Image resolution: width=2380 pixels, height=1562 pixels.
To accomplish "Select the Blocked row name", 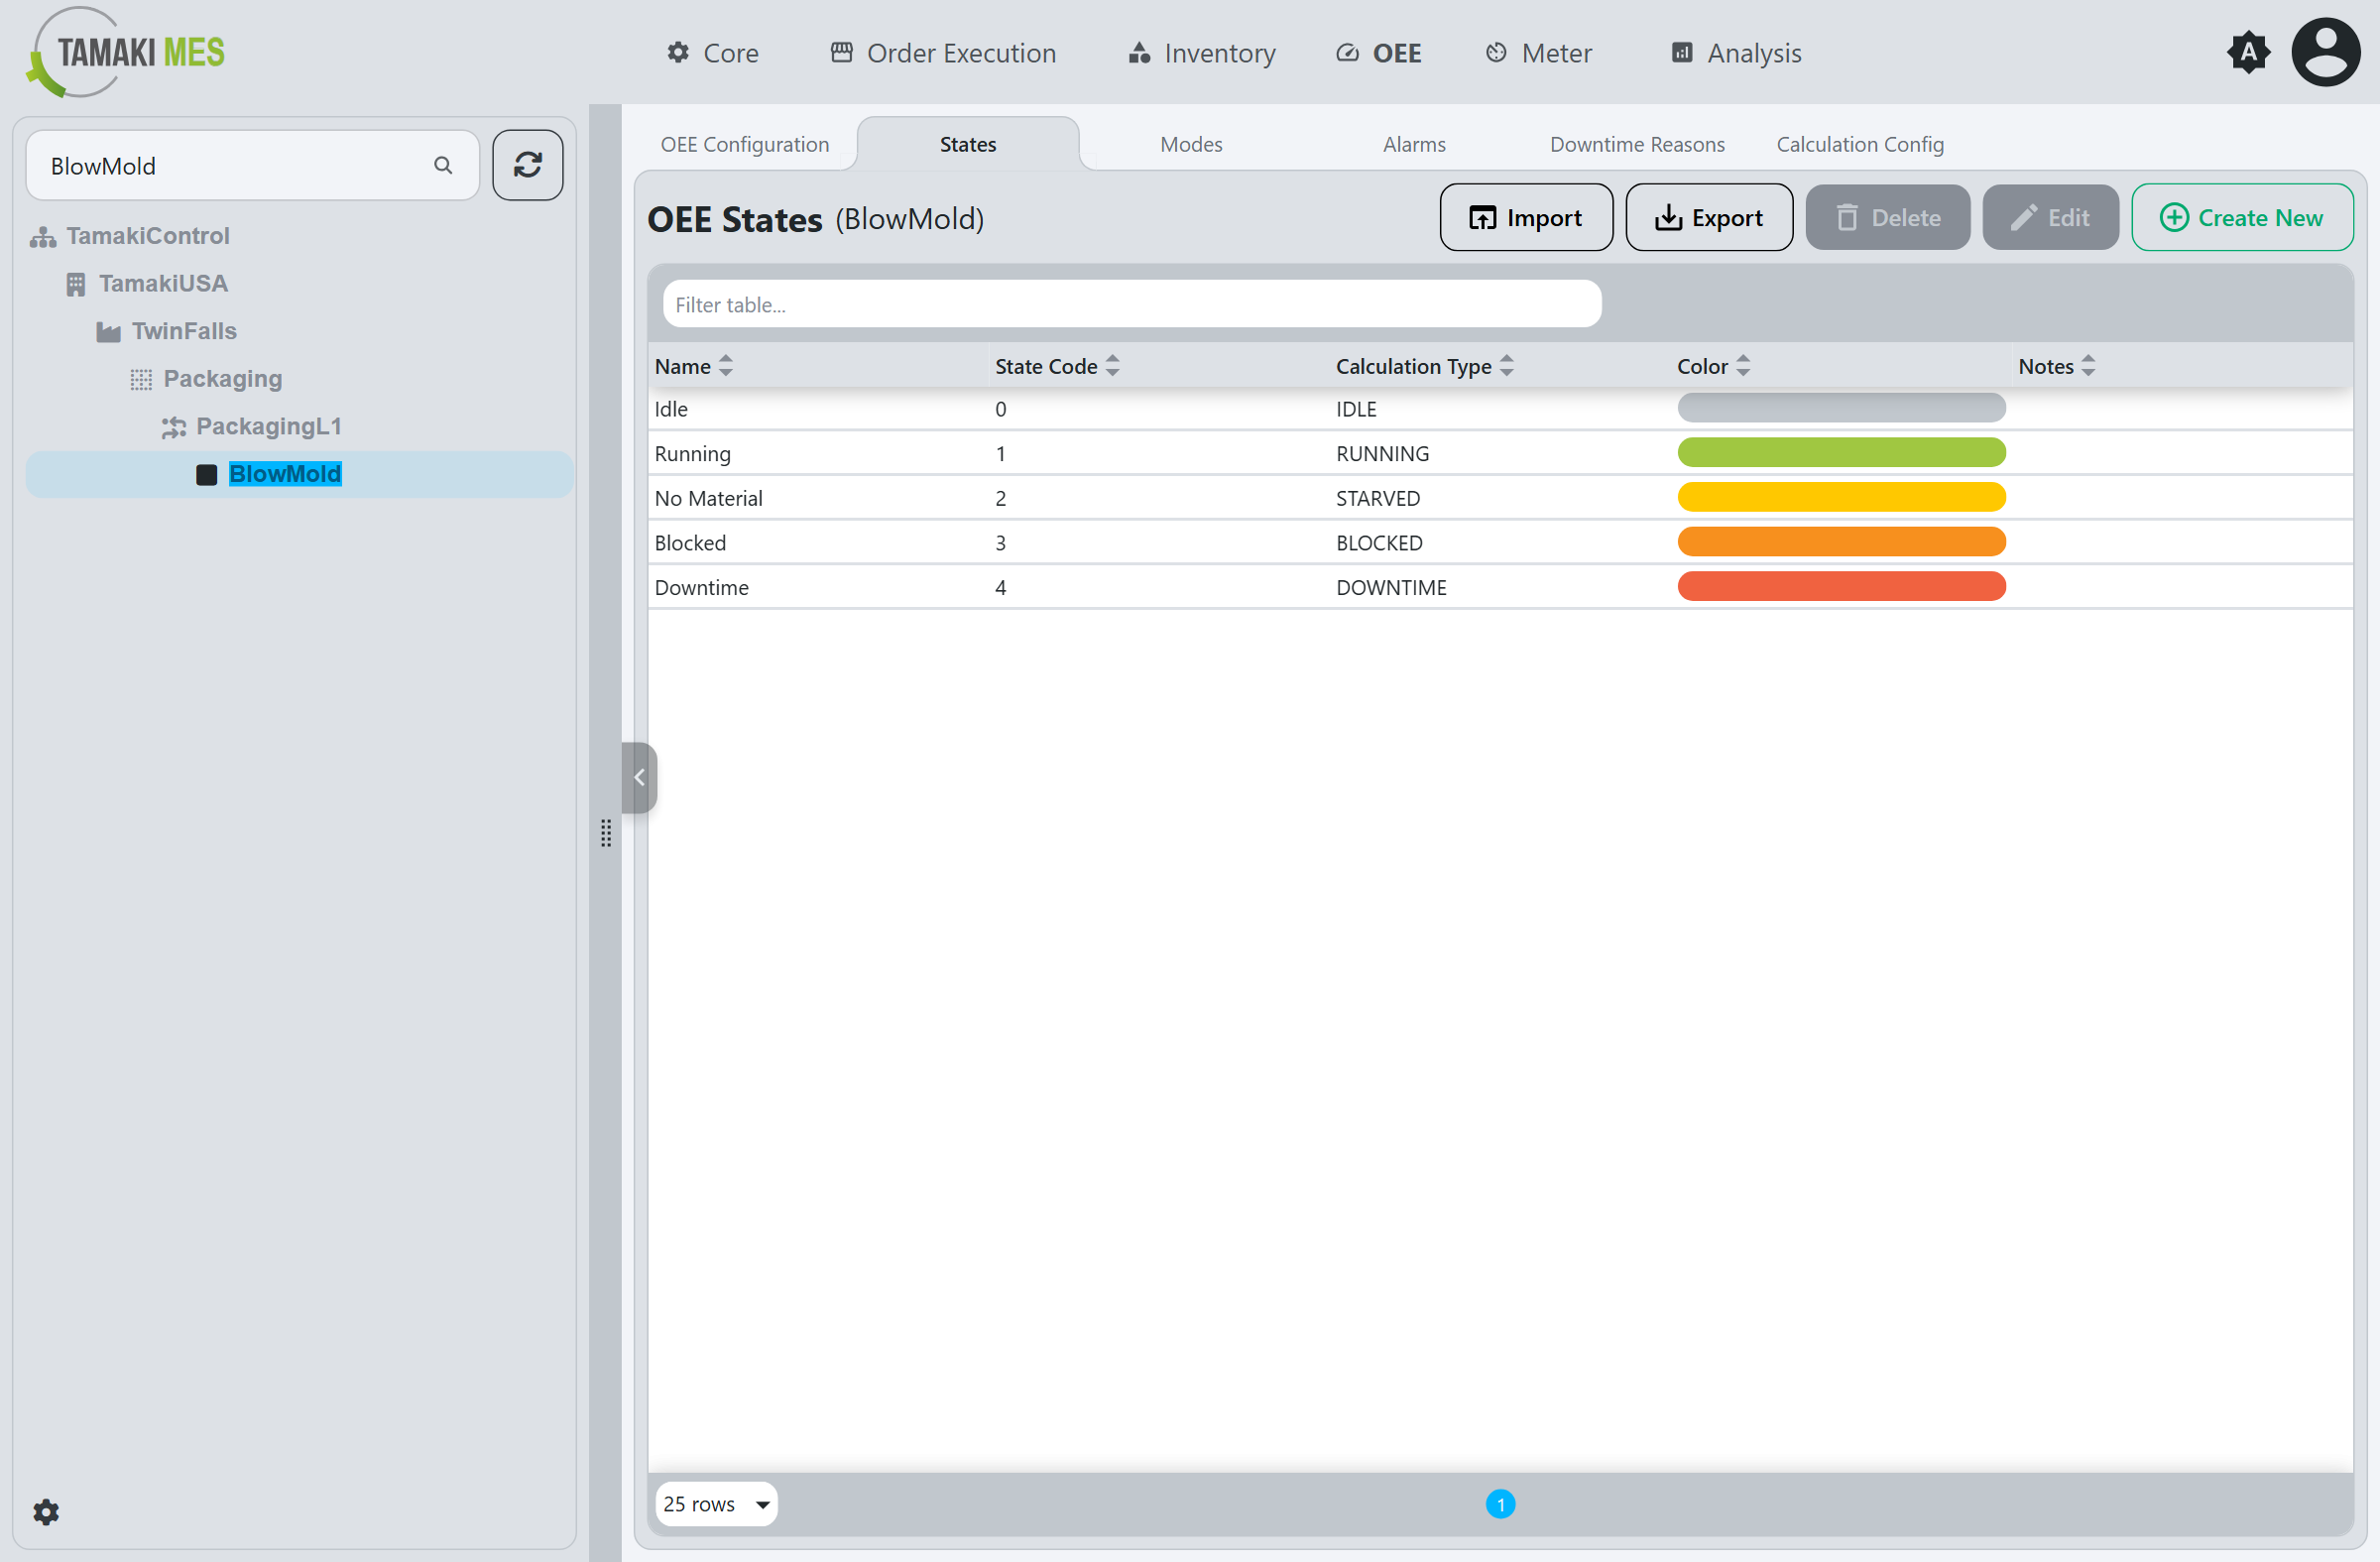I will point(690,543).
